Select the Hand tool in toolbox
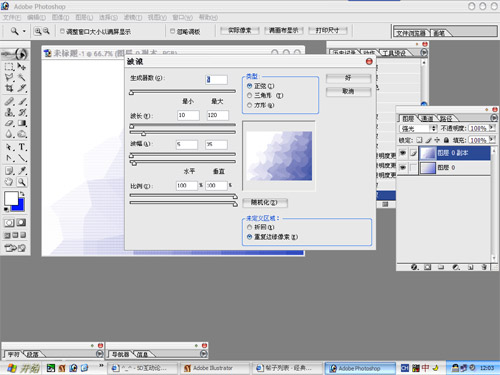This screenshot has height=375, width=500. coord(9,182)
